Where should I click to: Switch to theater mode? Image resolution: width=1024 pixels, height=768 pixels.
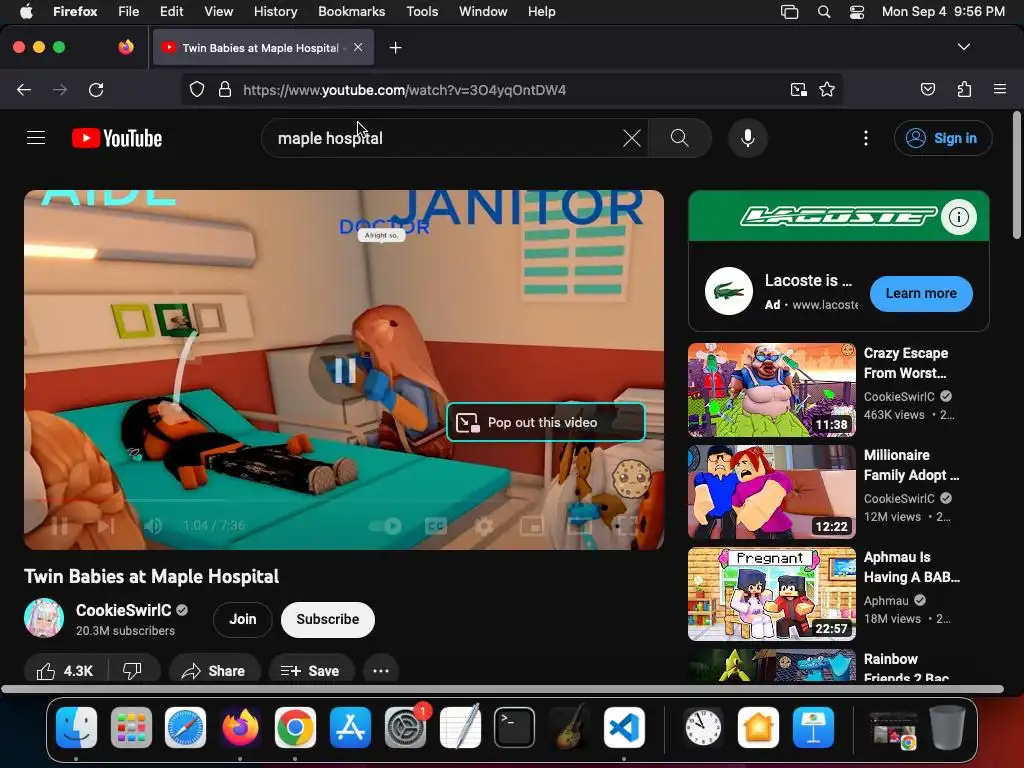click(x=579, y=526)
